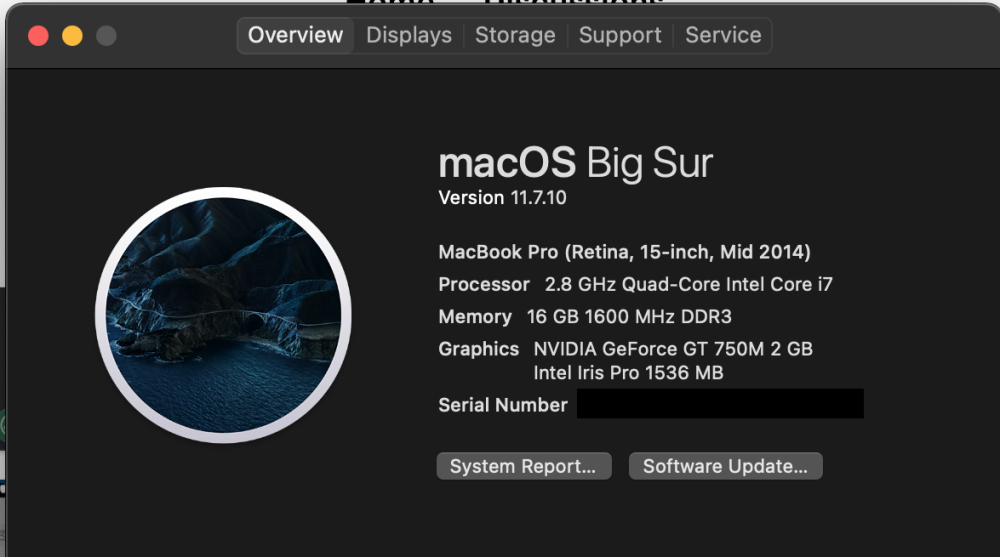The height and width of the screenshot is (557, 1000).
Task: Click the 2.8 GHz Quad-Core Intel Core i7 value
Action: tap(688, 284)
